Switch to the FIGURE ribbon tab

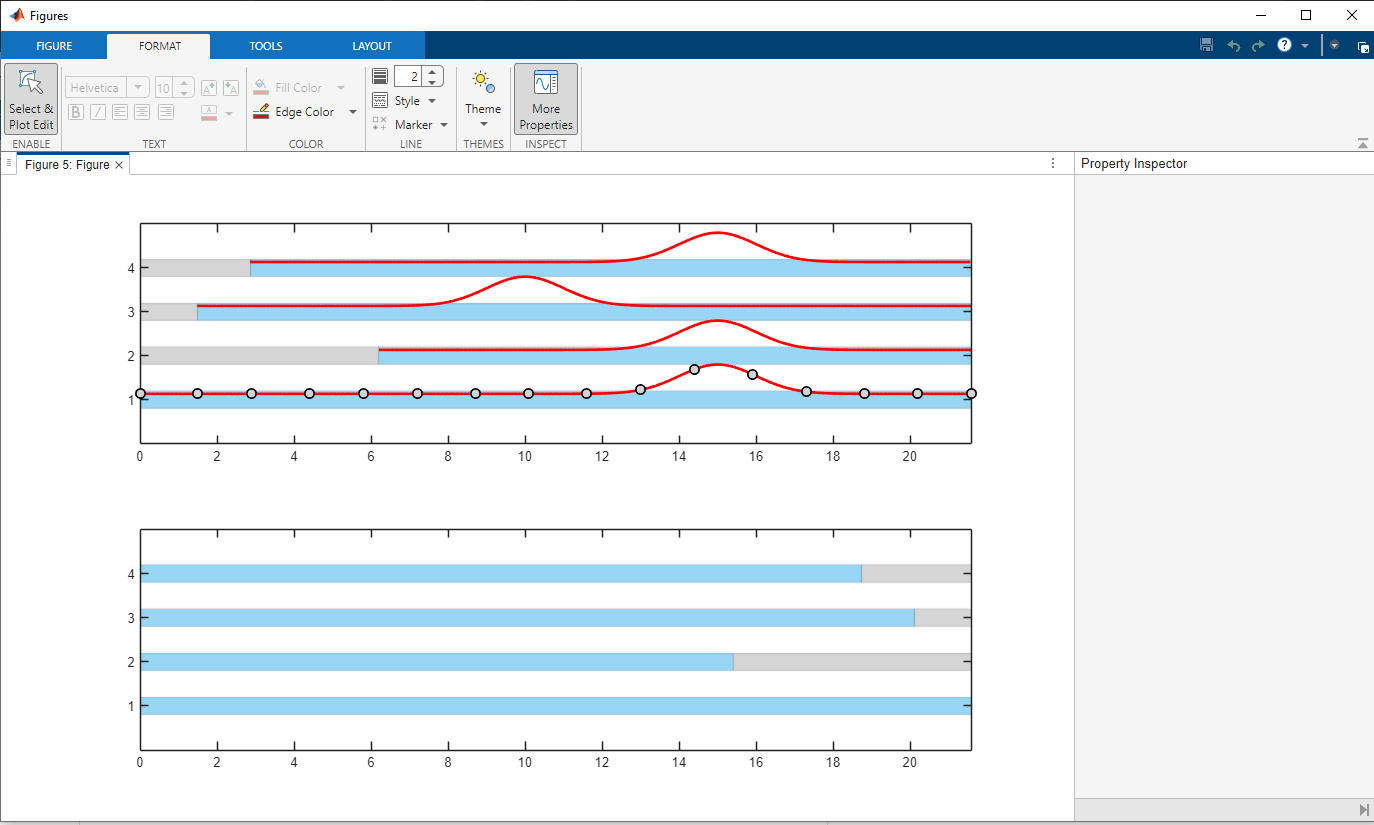(x=54, y=46)
